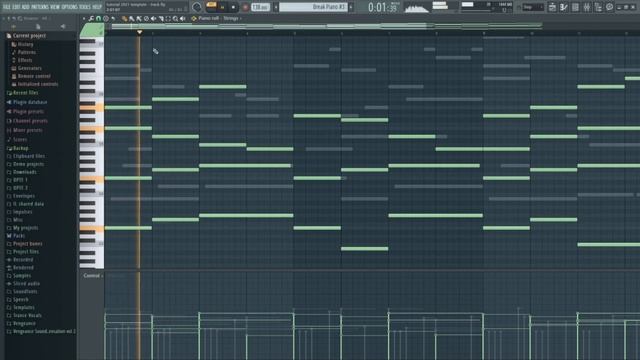Click the piano roll horizontal scrollbar overview

[327, 26]
